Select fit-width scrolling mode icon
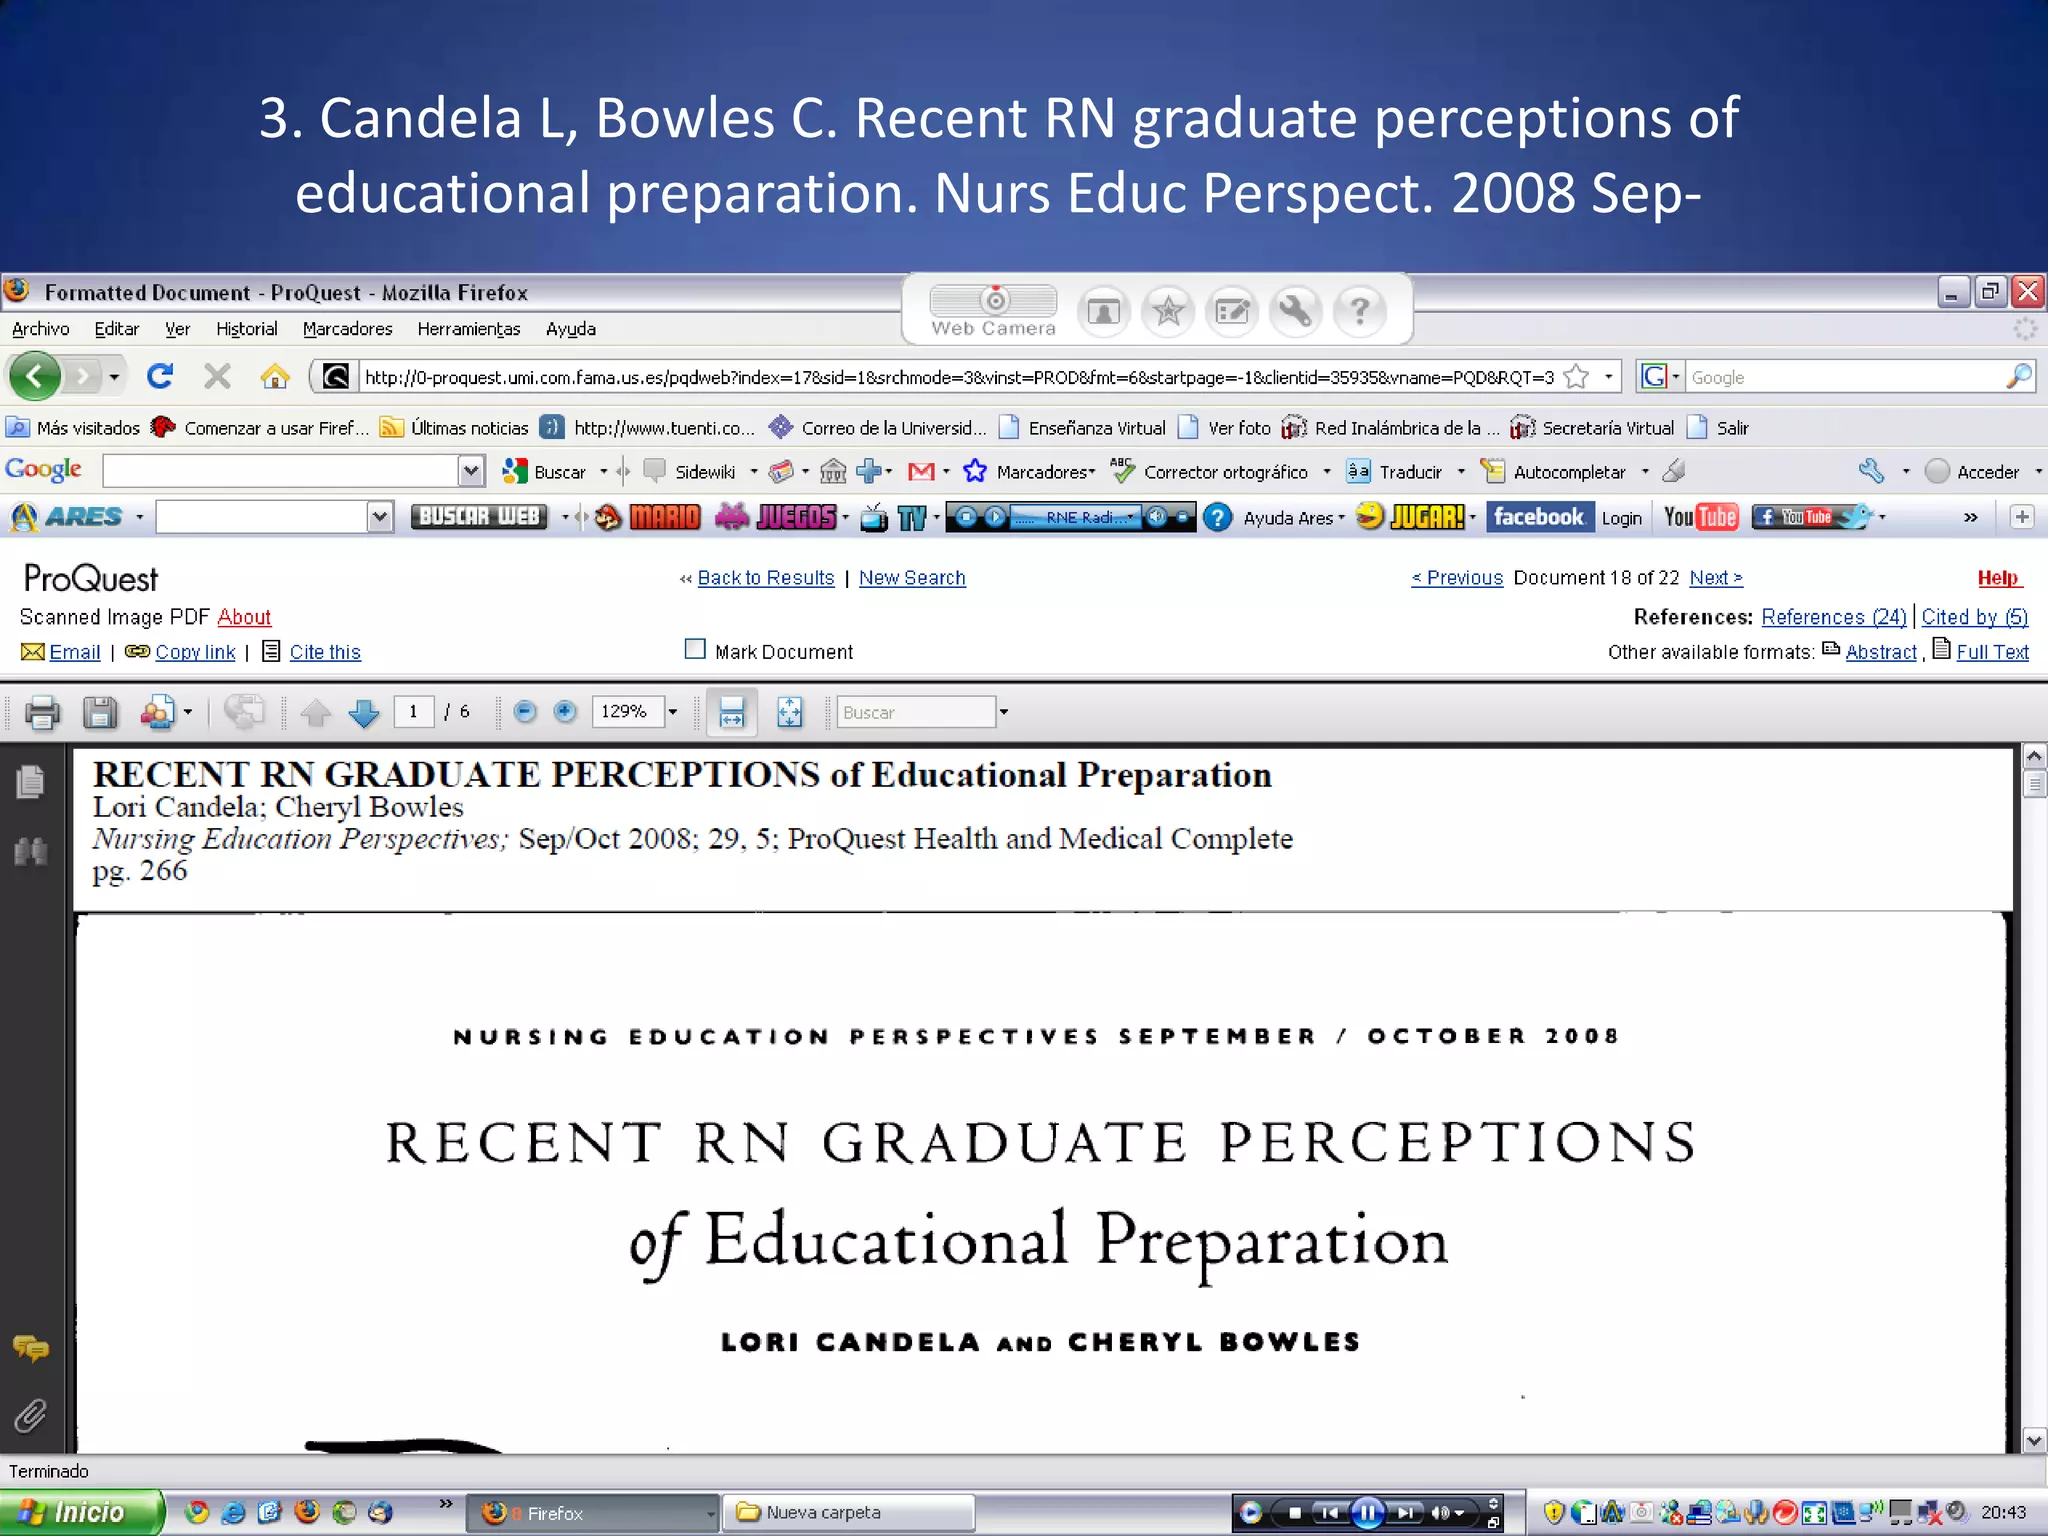 pyautogui.click(x=731, y=712)
